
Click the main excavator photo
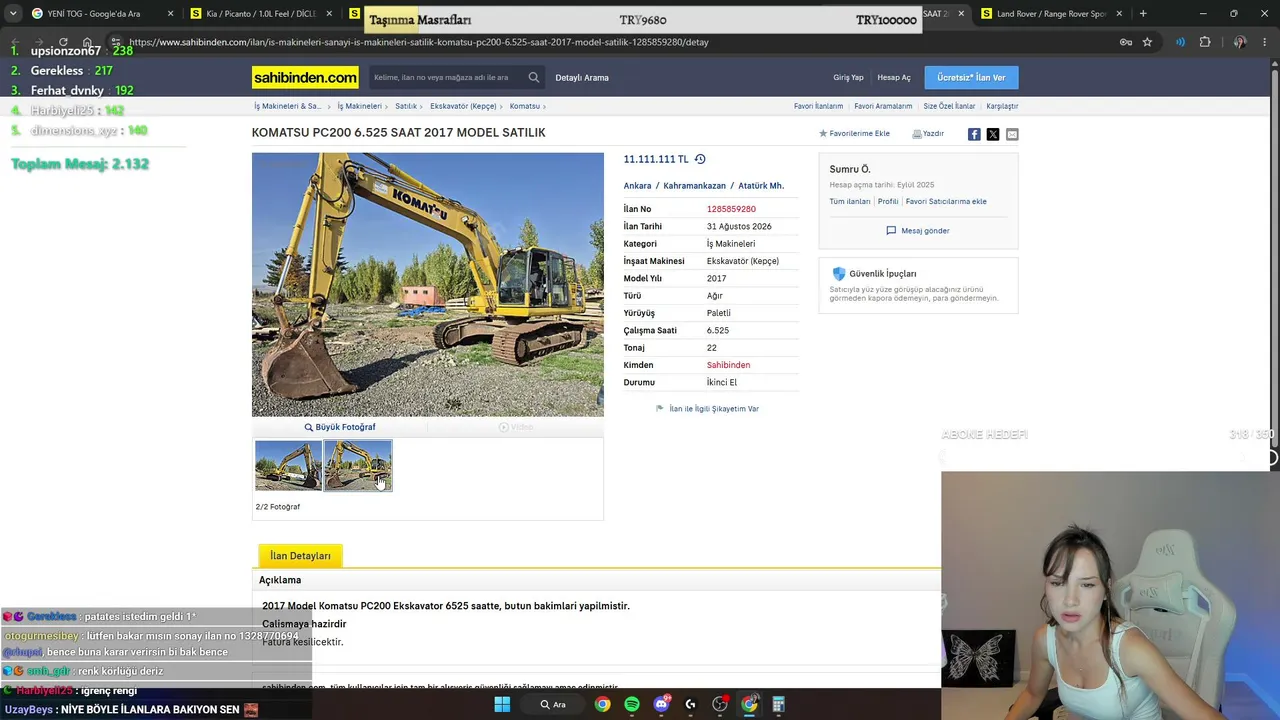428,284
